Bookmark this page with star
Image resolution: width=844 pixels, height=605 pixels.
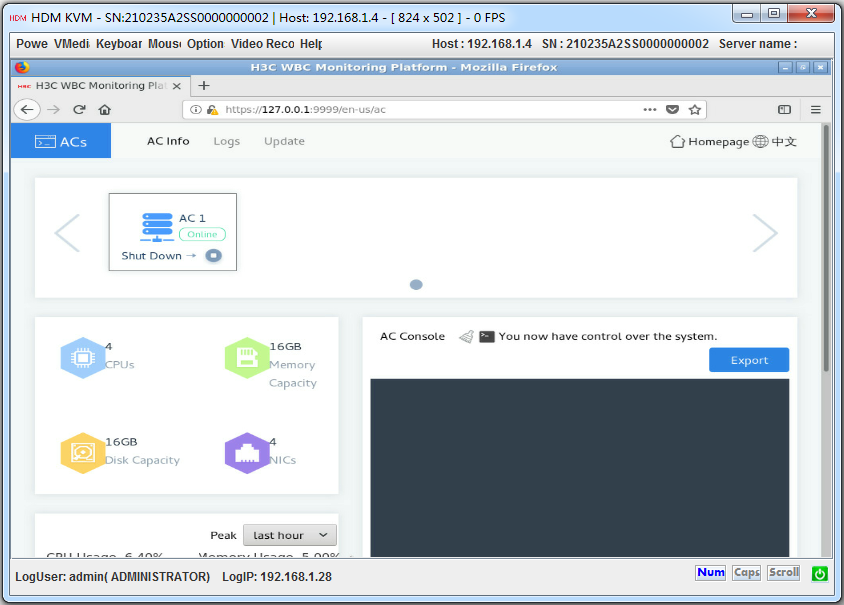pos(695,110)
